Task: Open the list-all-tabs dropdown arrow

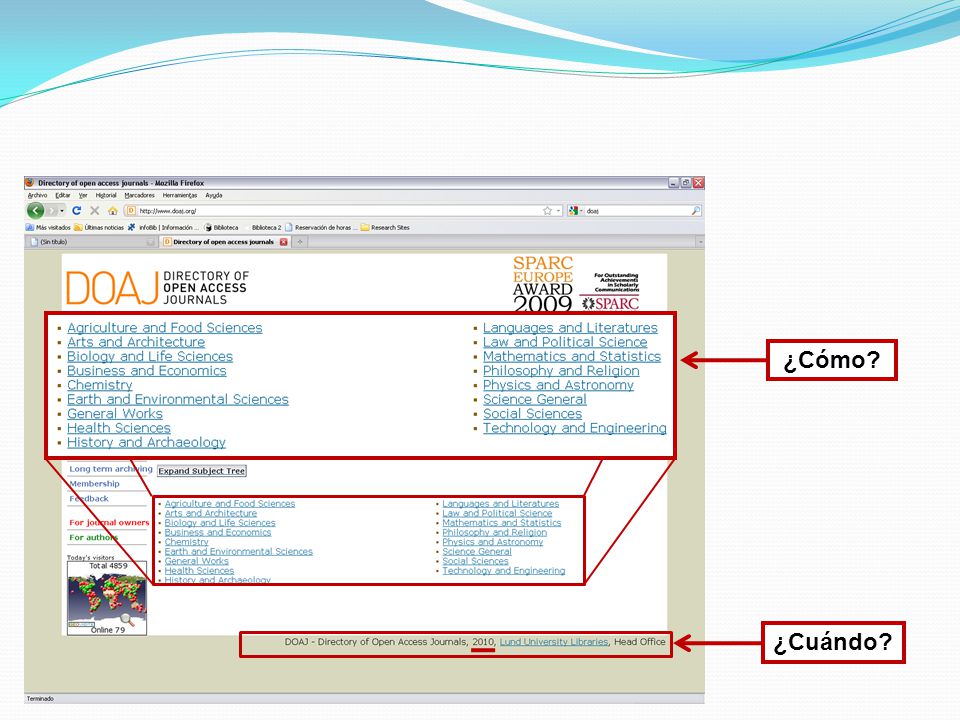Action: point(700,242)
